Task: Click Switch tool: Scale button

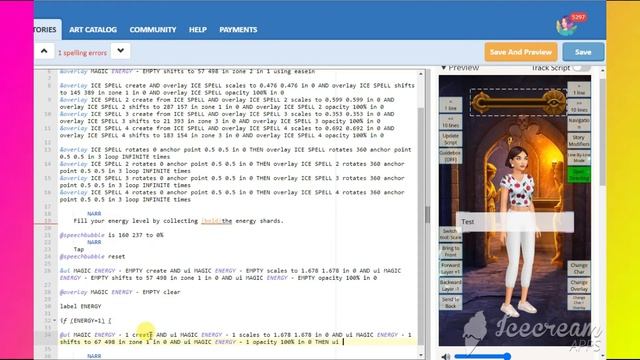Action: [x=451, y=234]
